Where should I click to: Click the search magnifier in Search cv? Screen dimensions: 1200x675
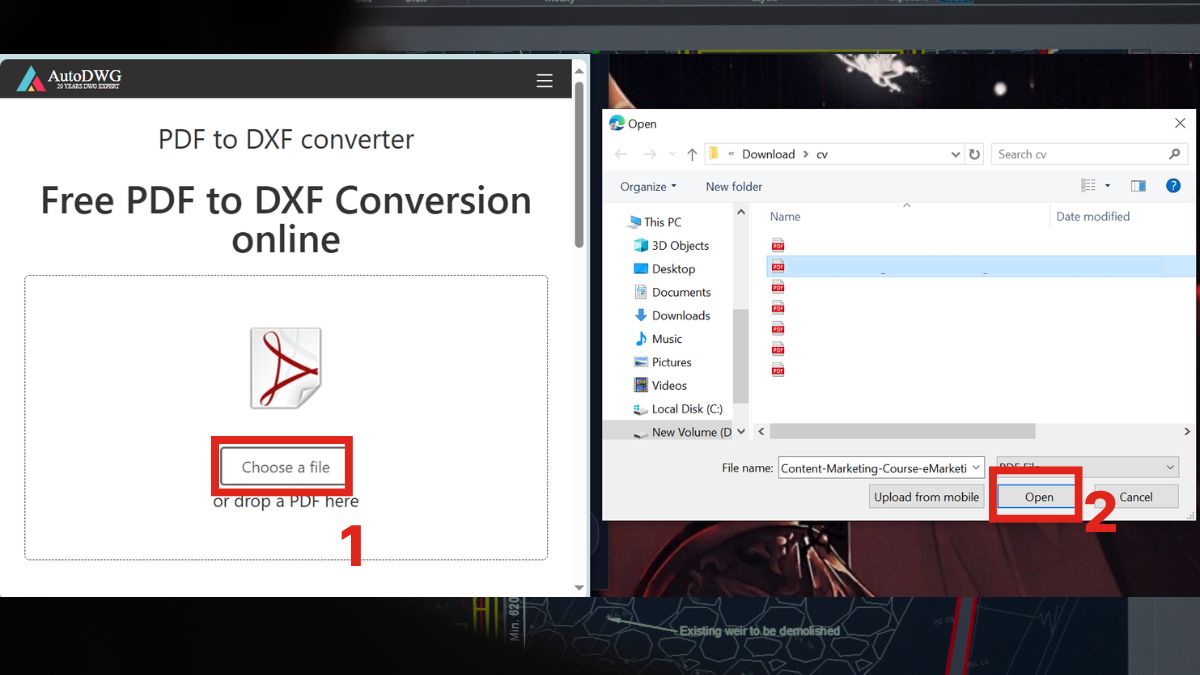1174,153
